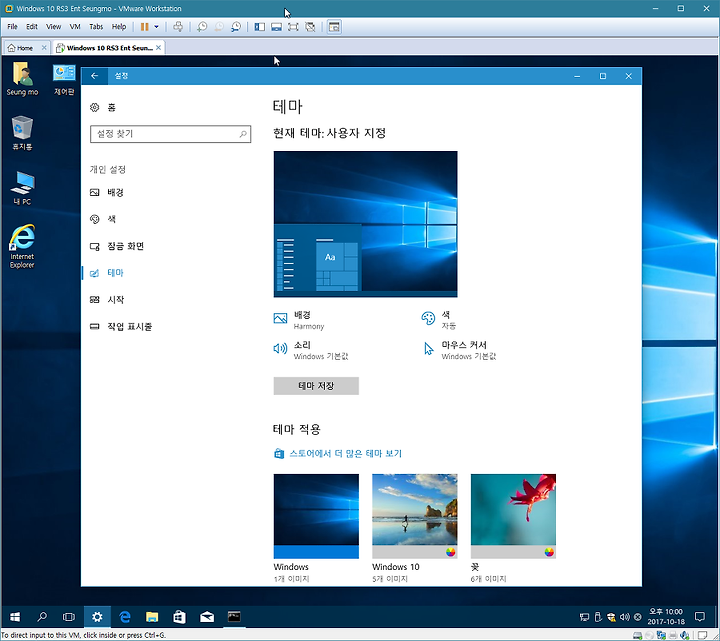
Task: Click the VMware status bar hard disk icon
Action: click(637, 635)
